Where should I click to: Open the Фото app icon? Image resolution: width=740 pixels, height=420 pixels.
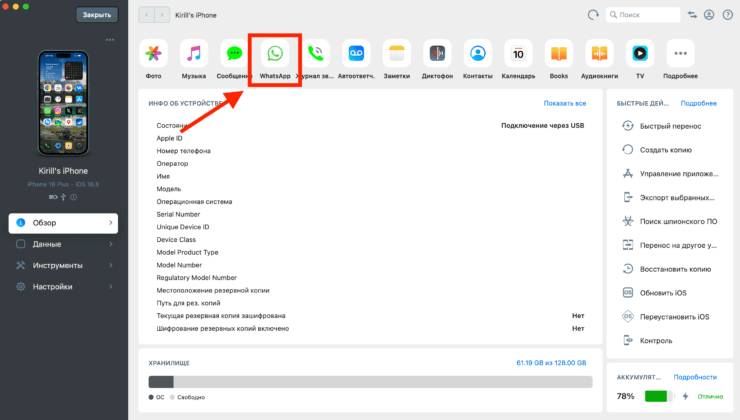coord(152,54)
